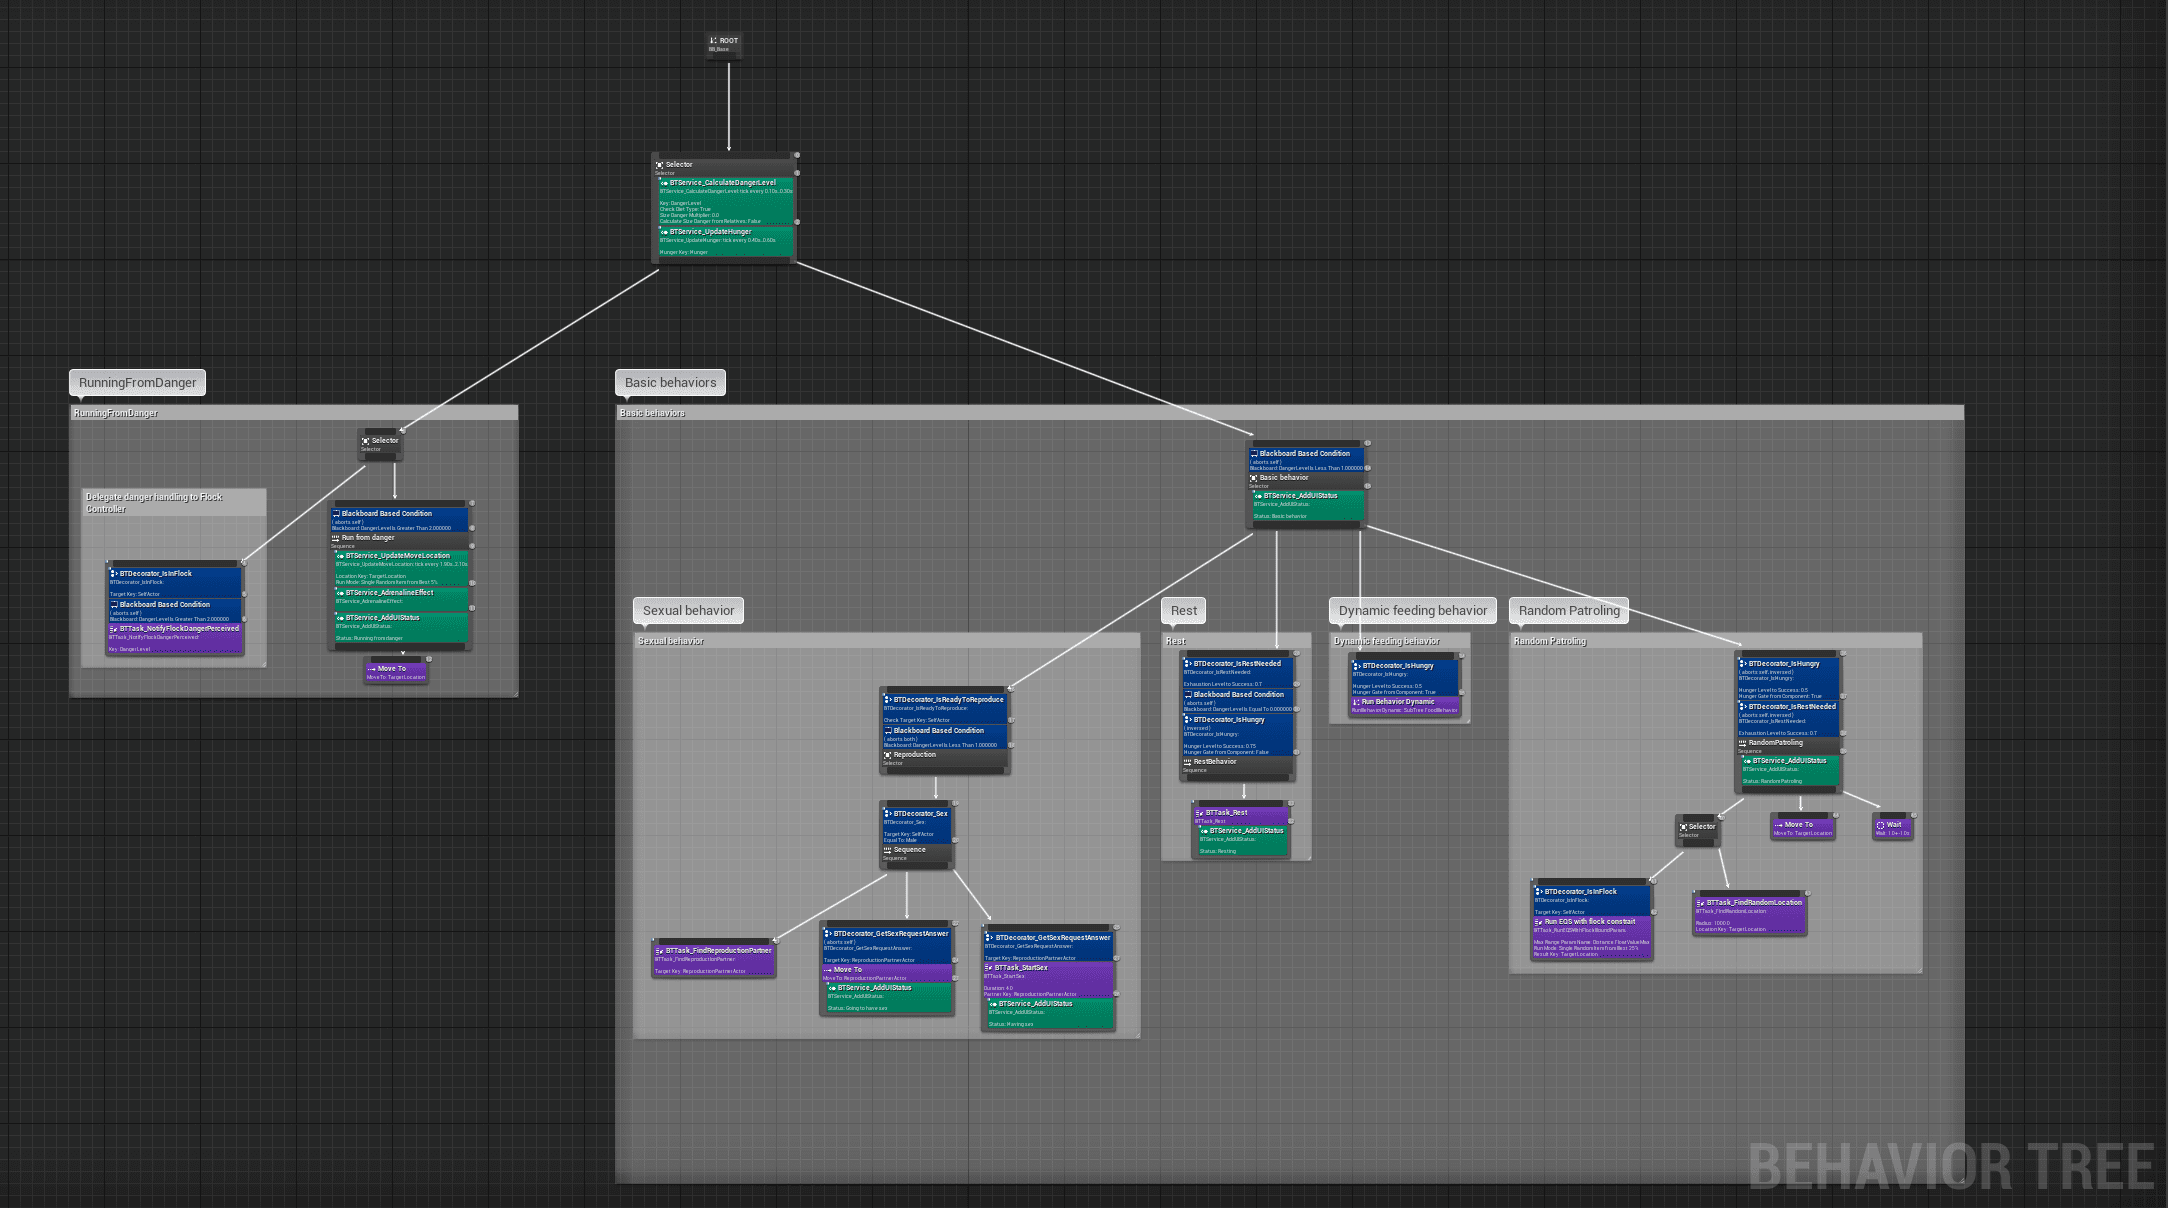The width and height of the screenshot is (2168, 1208).
Task: Select AddUIStatus with status Going to have sex
Action: pyautogui.click(x=890, y=998)
